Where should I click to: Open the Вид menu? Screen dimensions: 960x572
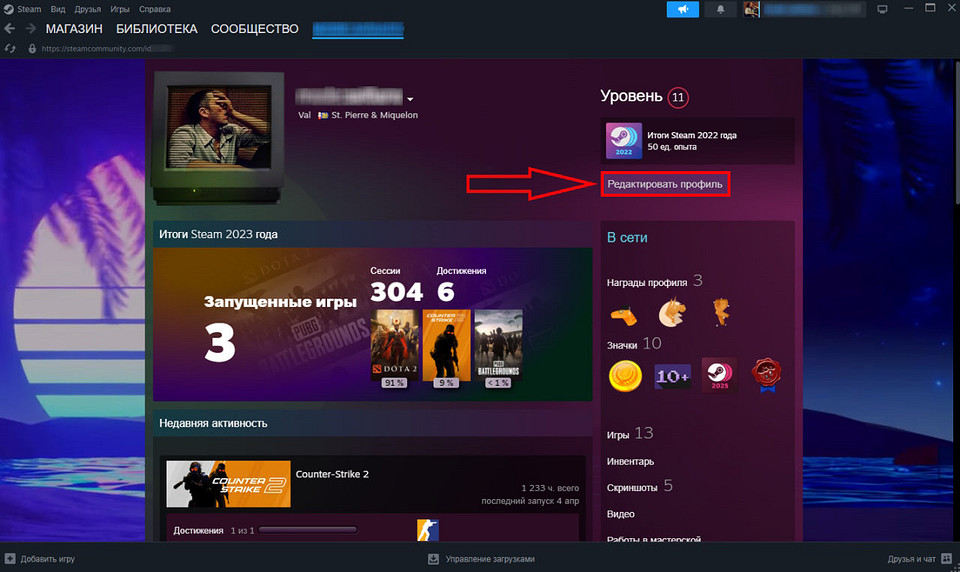tap(58, 9)
